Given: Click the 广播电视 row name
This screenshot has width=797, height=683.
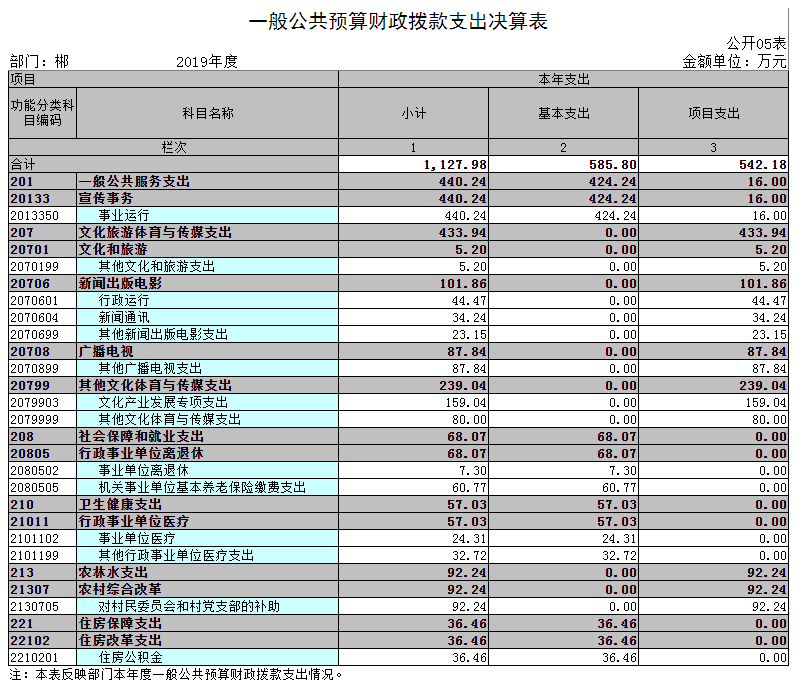Looking at the screenshot, I should [106, 351].
